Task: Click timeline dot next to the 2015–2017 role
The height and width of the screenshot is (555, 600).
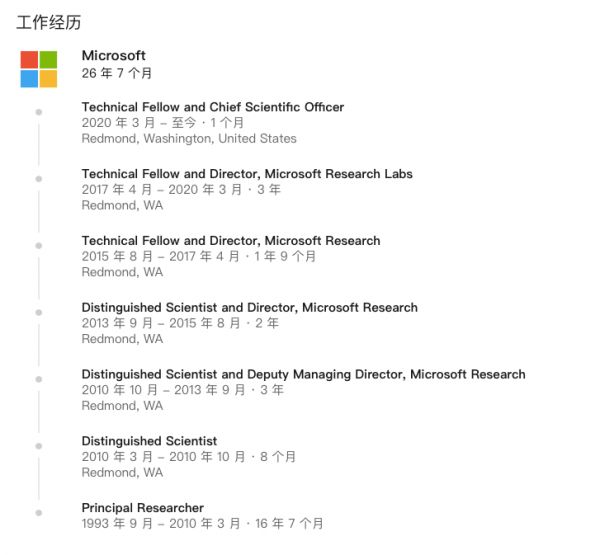Action: pyautogui.click(x=38, y=245)
